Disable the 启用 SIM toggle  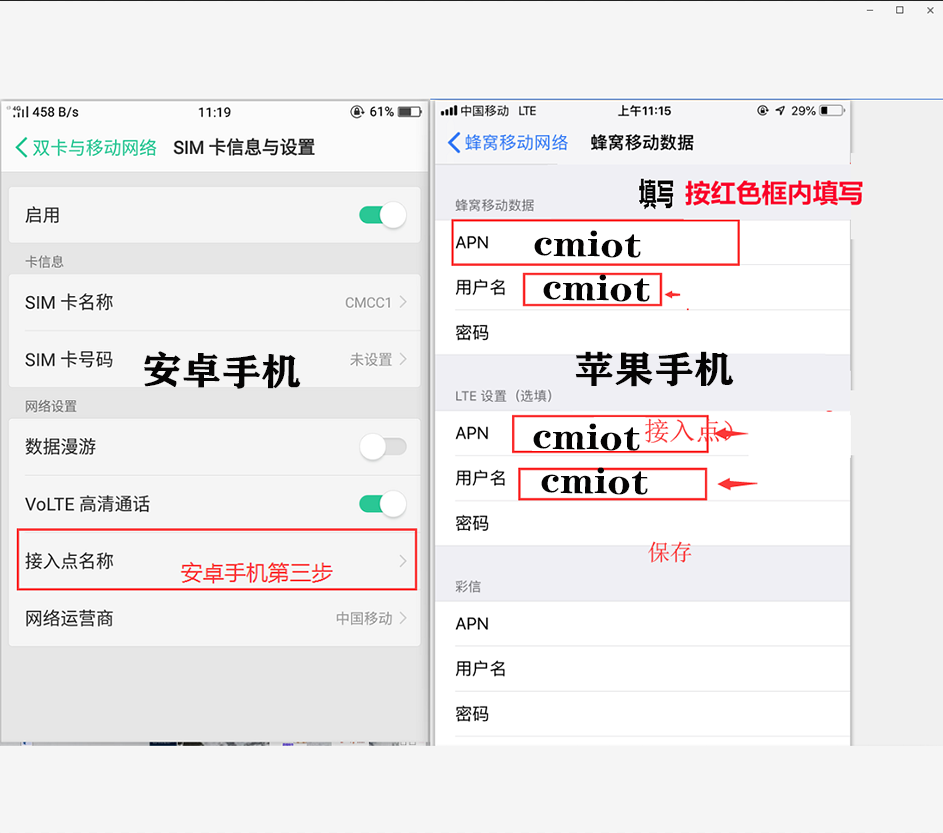pos(383,215)
